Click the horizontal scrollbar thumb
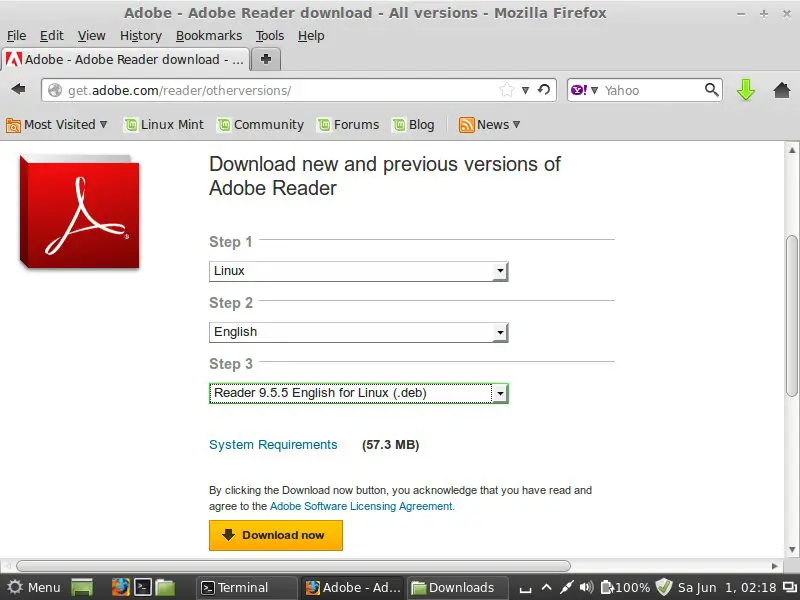The height and width of the screenshot is (600, 800). pos(293,566)
